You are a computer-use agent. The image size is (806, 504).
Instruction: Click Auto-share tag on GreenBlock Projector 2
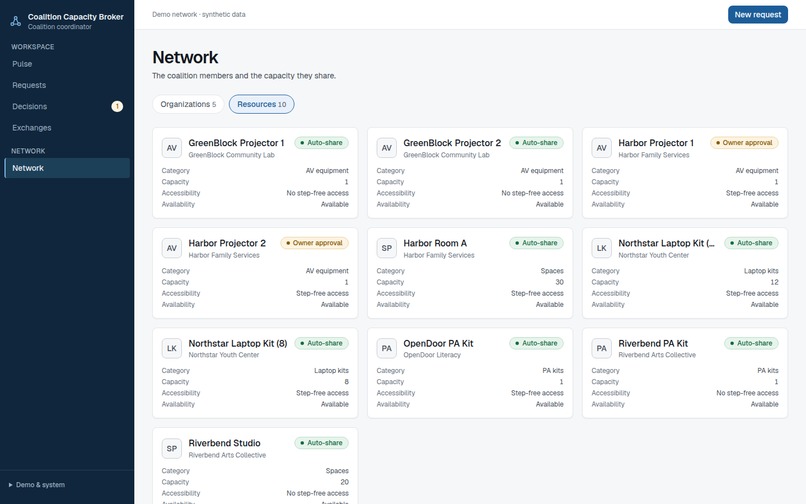click(536, 142)
